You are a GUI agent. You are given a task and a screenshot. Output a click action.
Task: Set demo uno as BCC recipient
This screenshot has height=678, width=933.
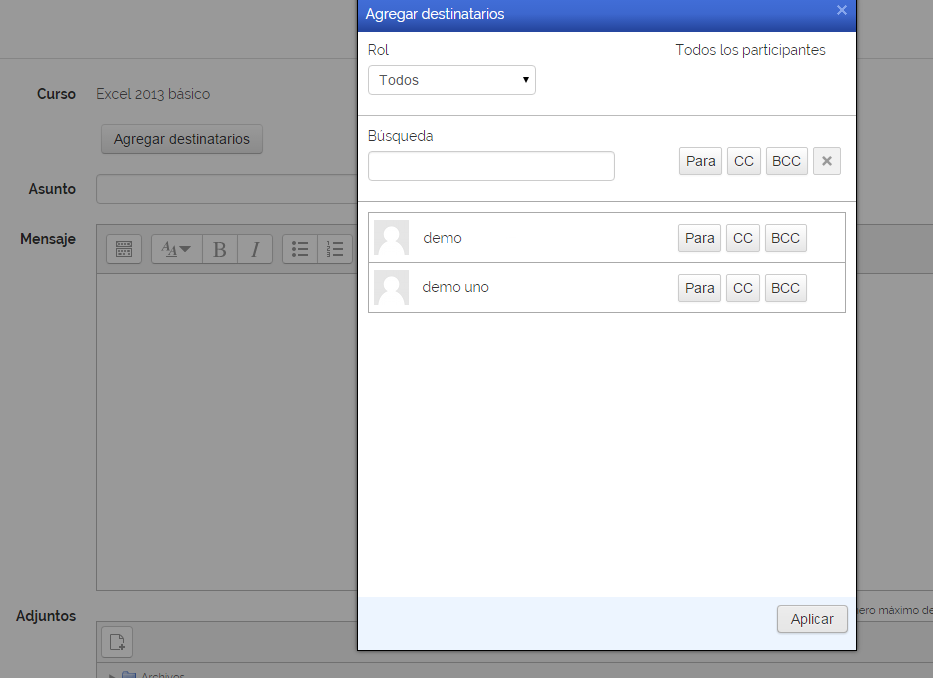785,288
